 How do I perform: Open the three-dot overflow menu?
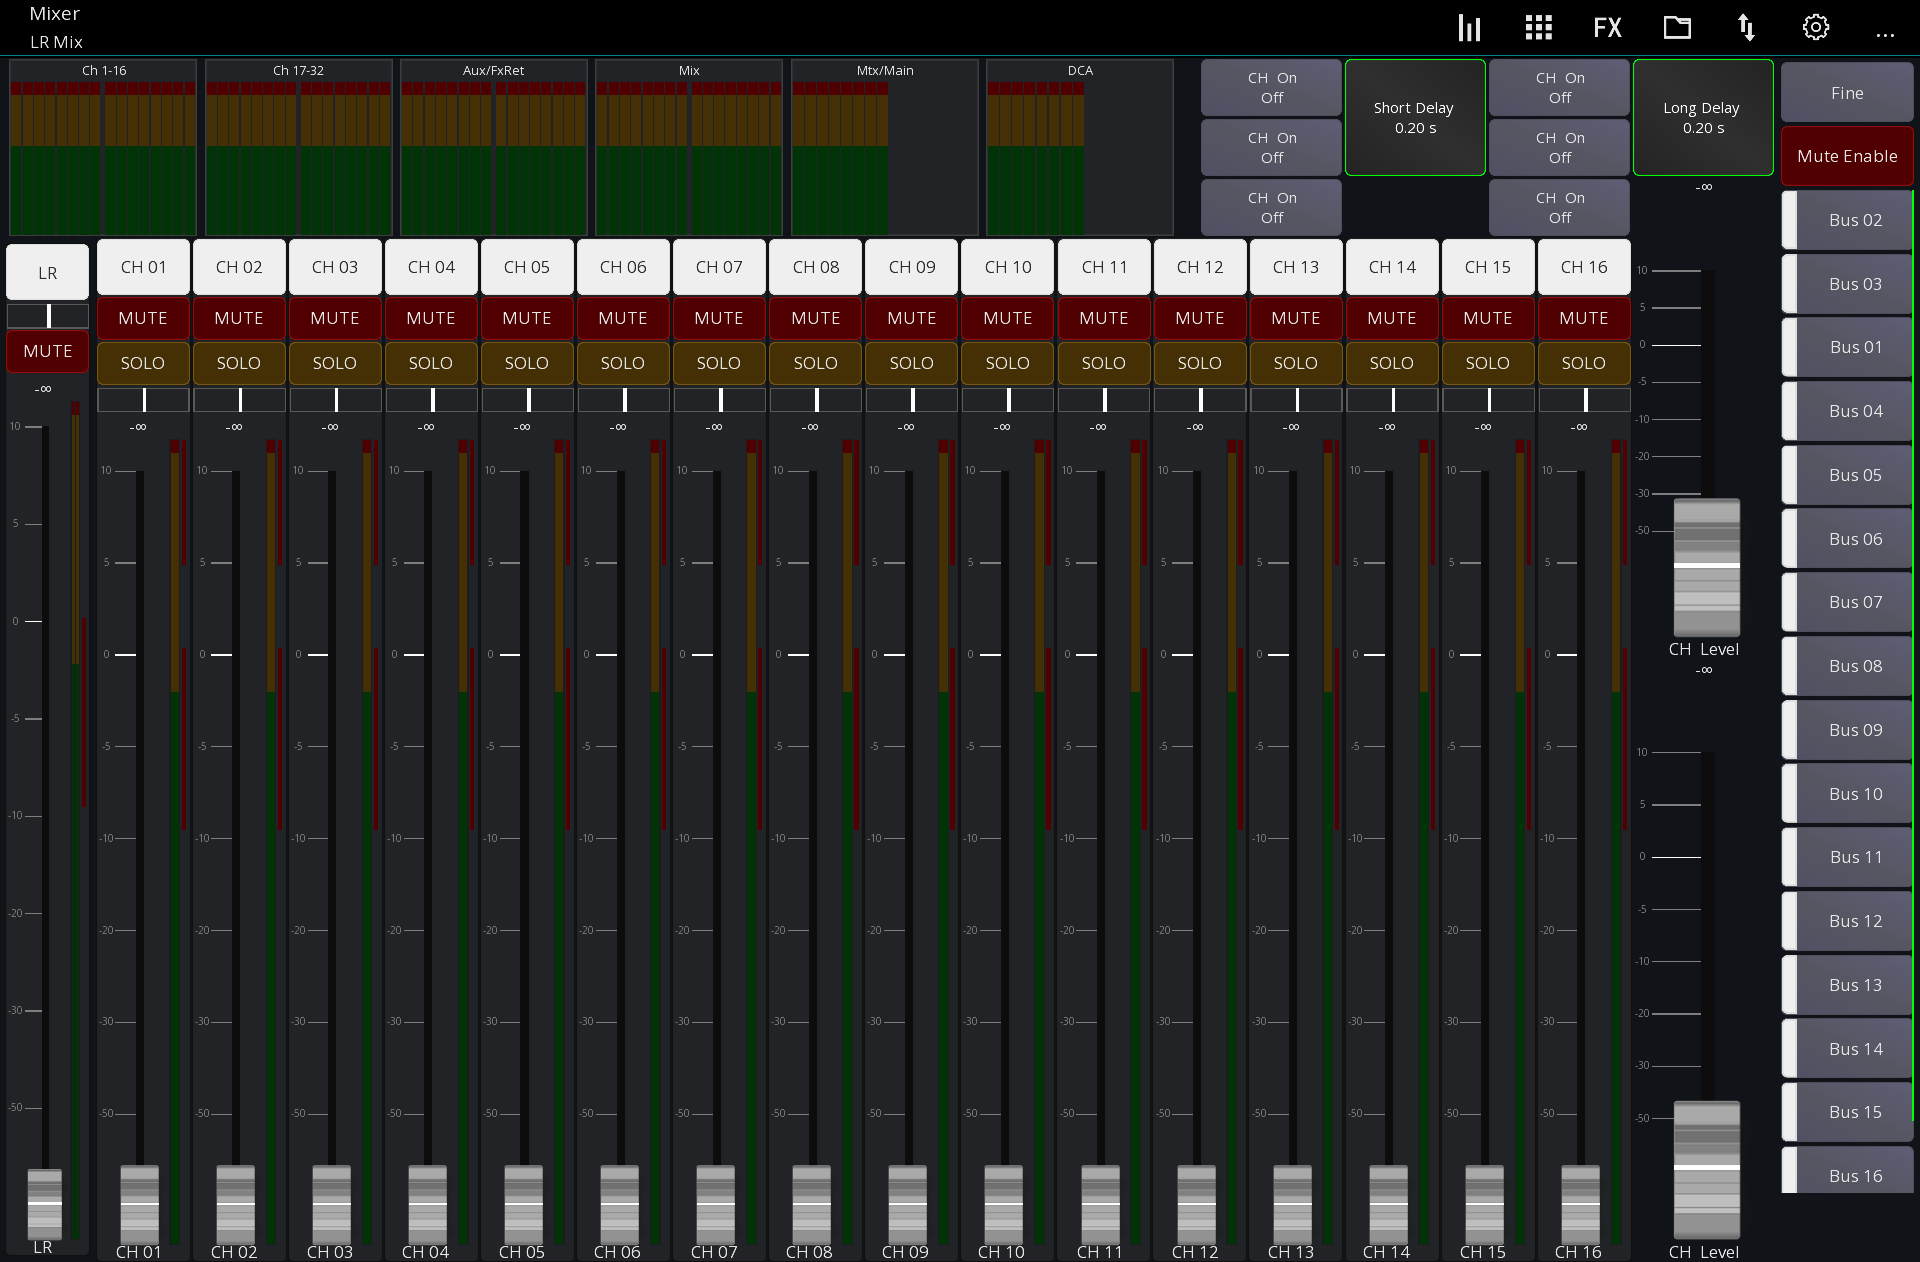[x=1885, y=35]
